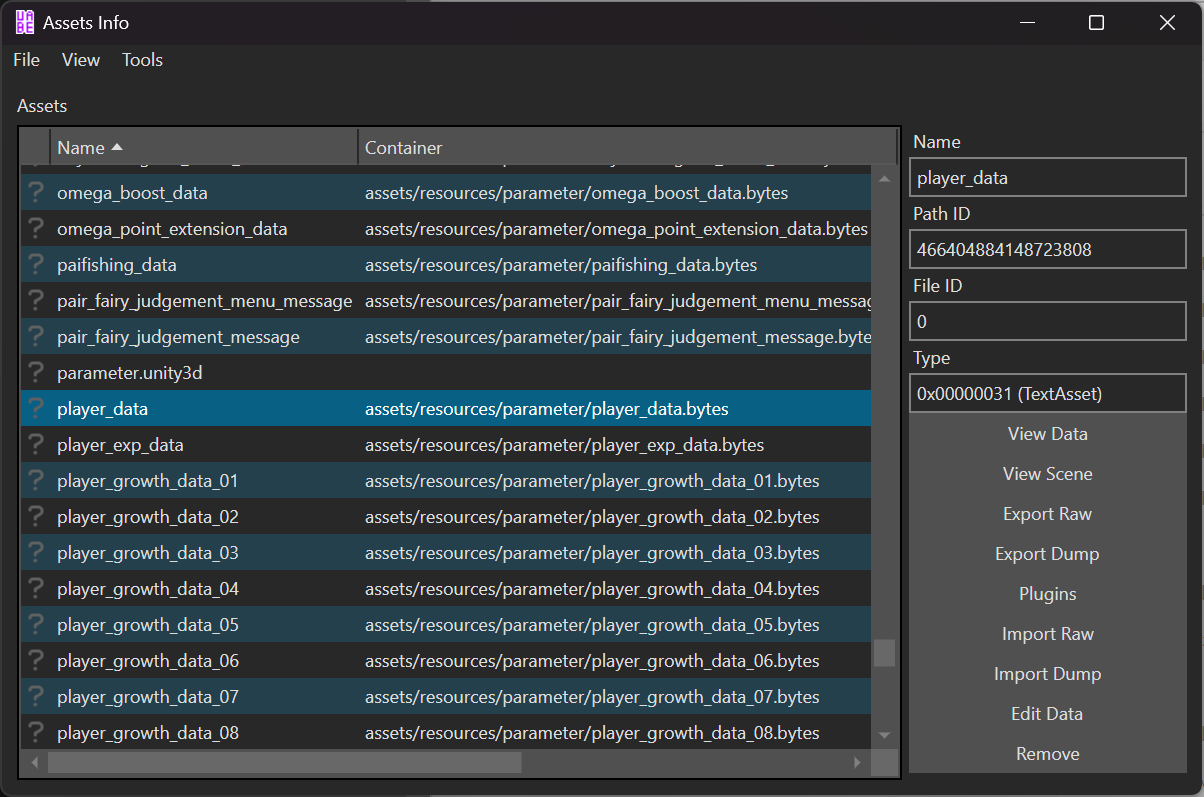Click the Import Dump button
Viewport: 1204px width, 797px height.
pyautogui.click(x=1047, y=674)
